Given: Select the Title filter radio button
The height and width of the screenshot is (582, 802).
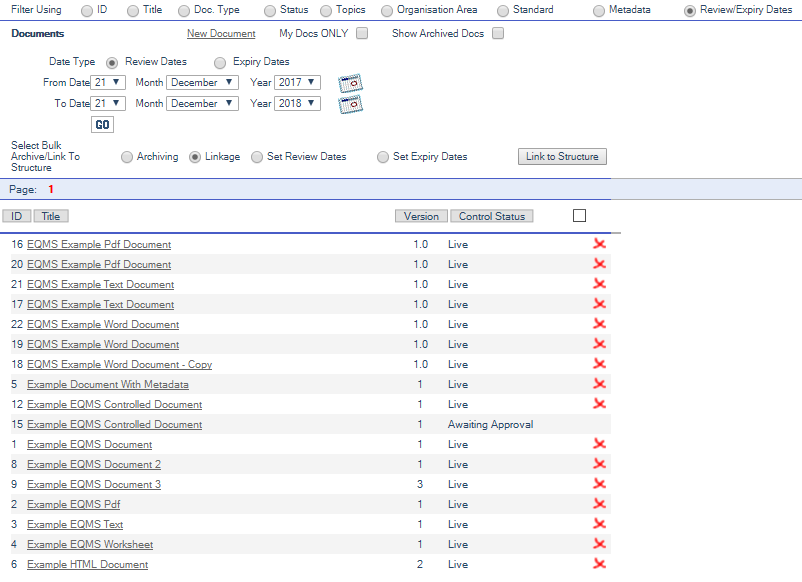Looking at the screenshot, I should point(132,11).
